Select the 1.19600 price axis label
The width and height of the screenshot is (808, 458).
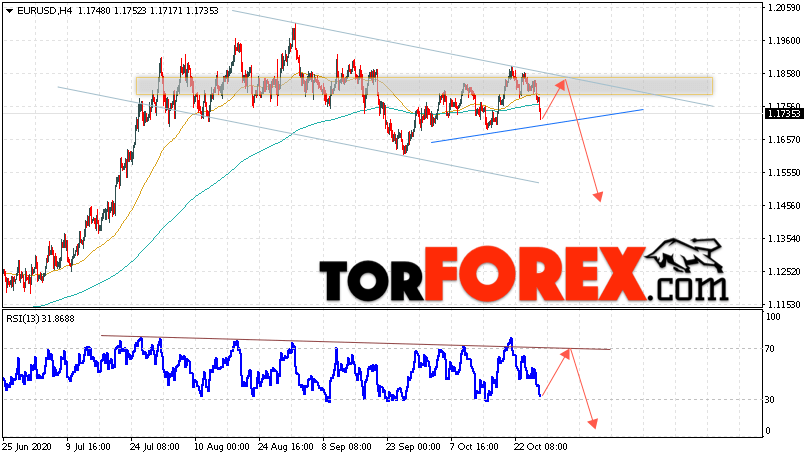pos(784,41)
